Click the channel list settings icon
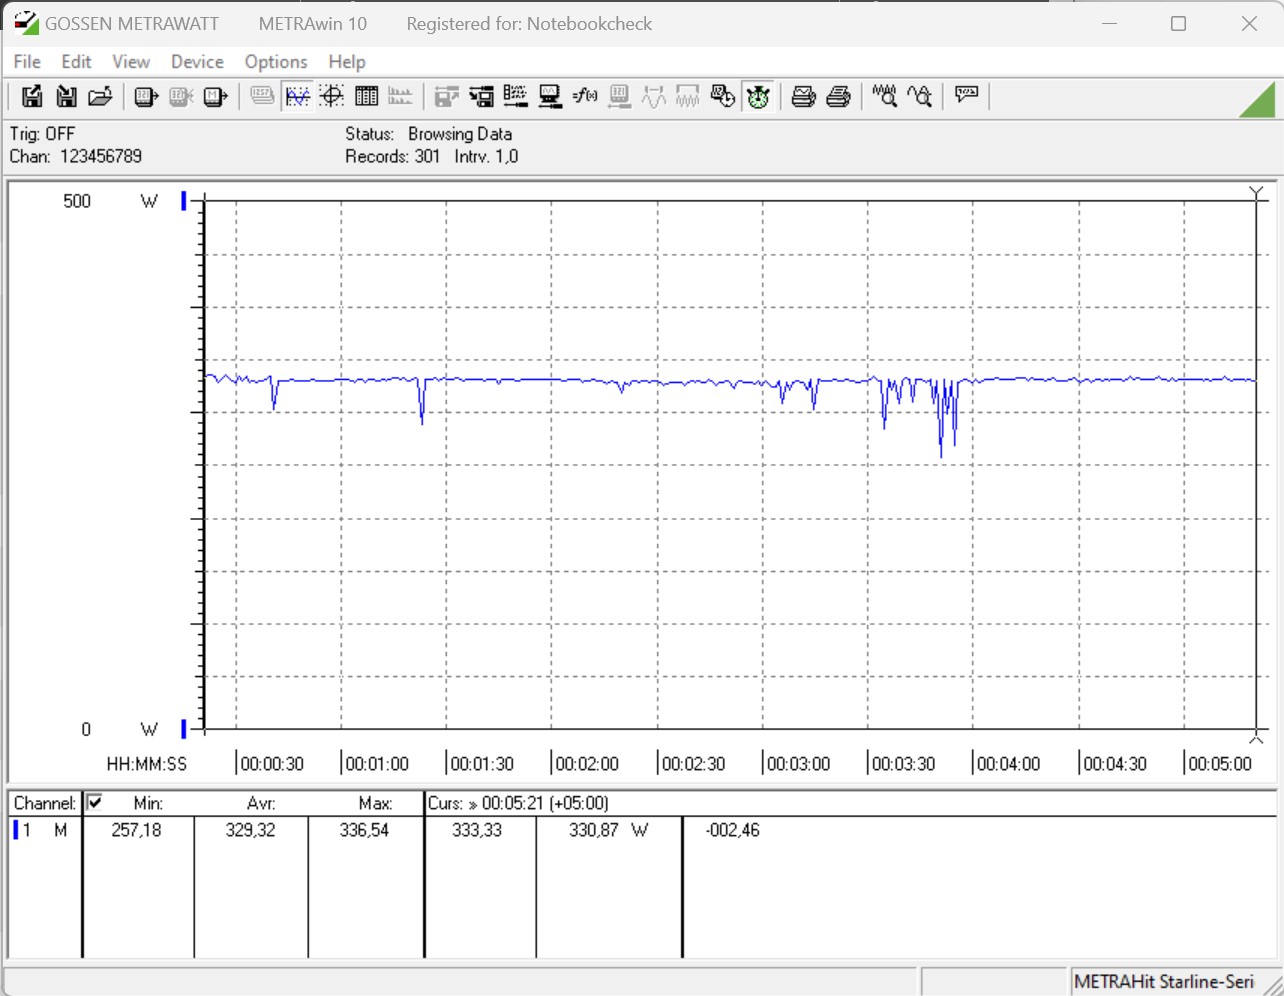 515,96
